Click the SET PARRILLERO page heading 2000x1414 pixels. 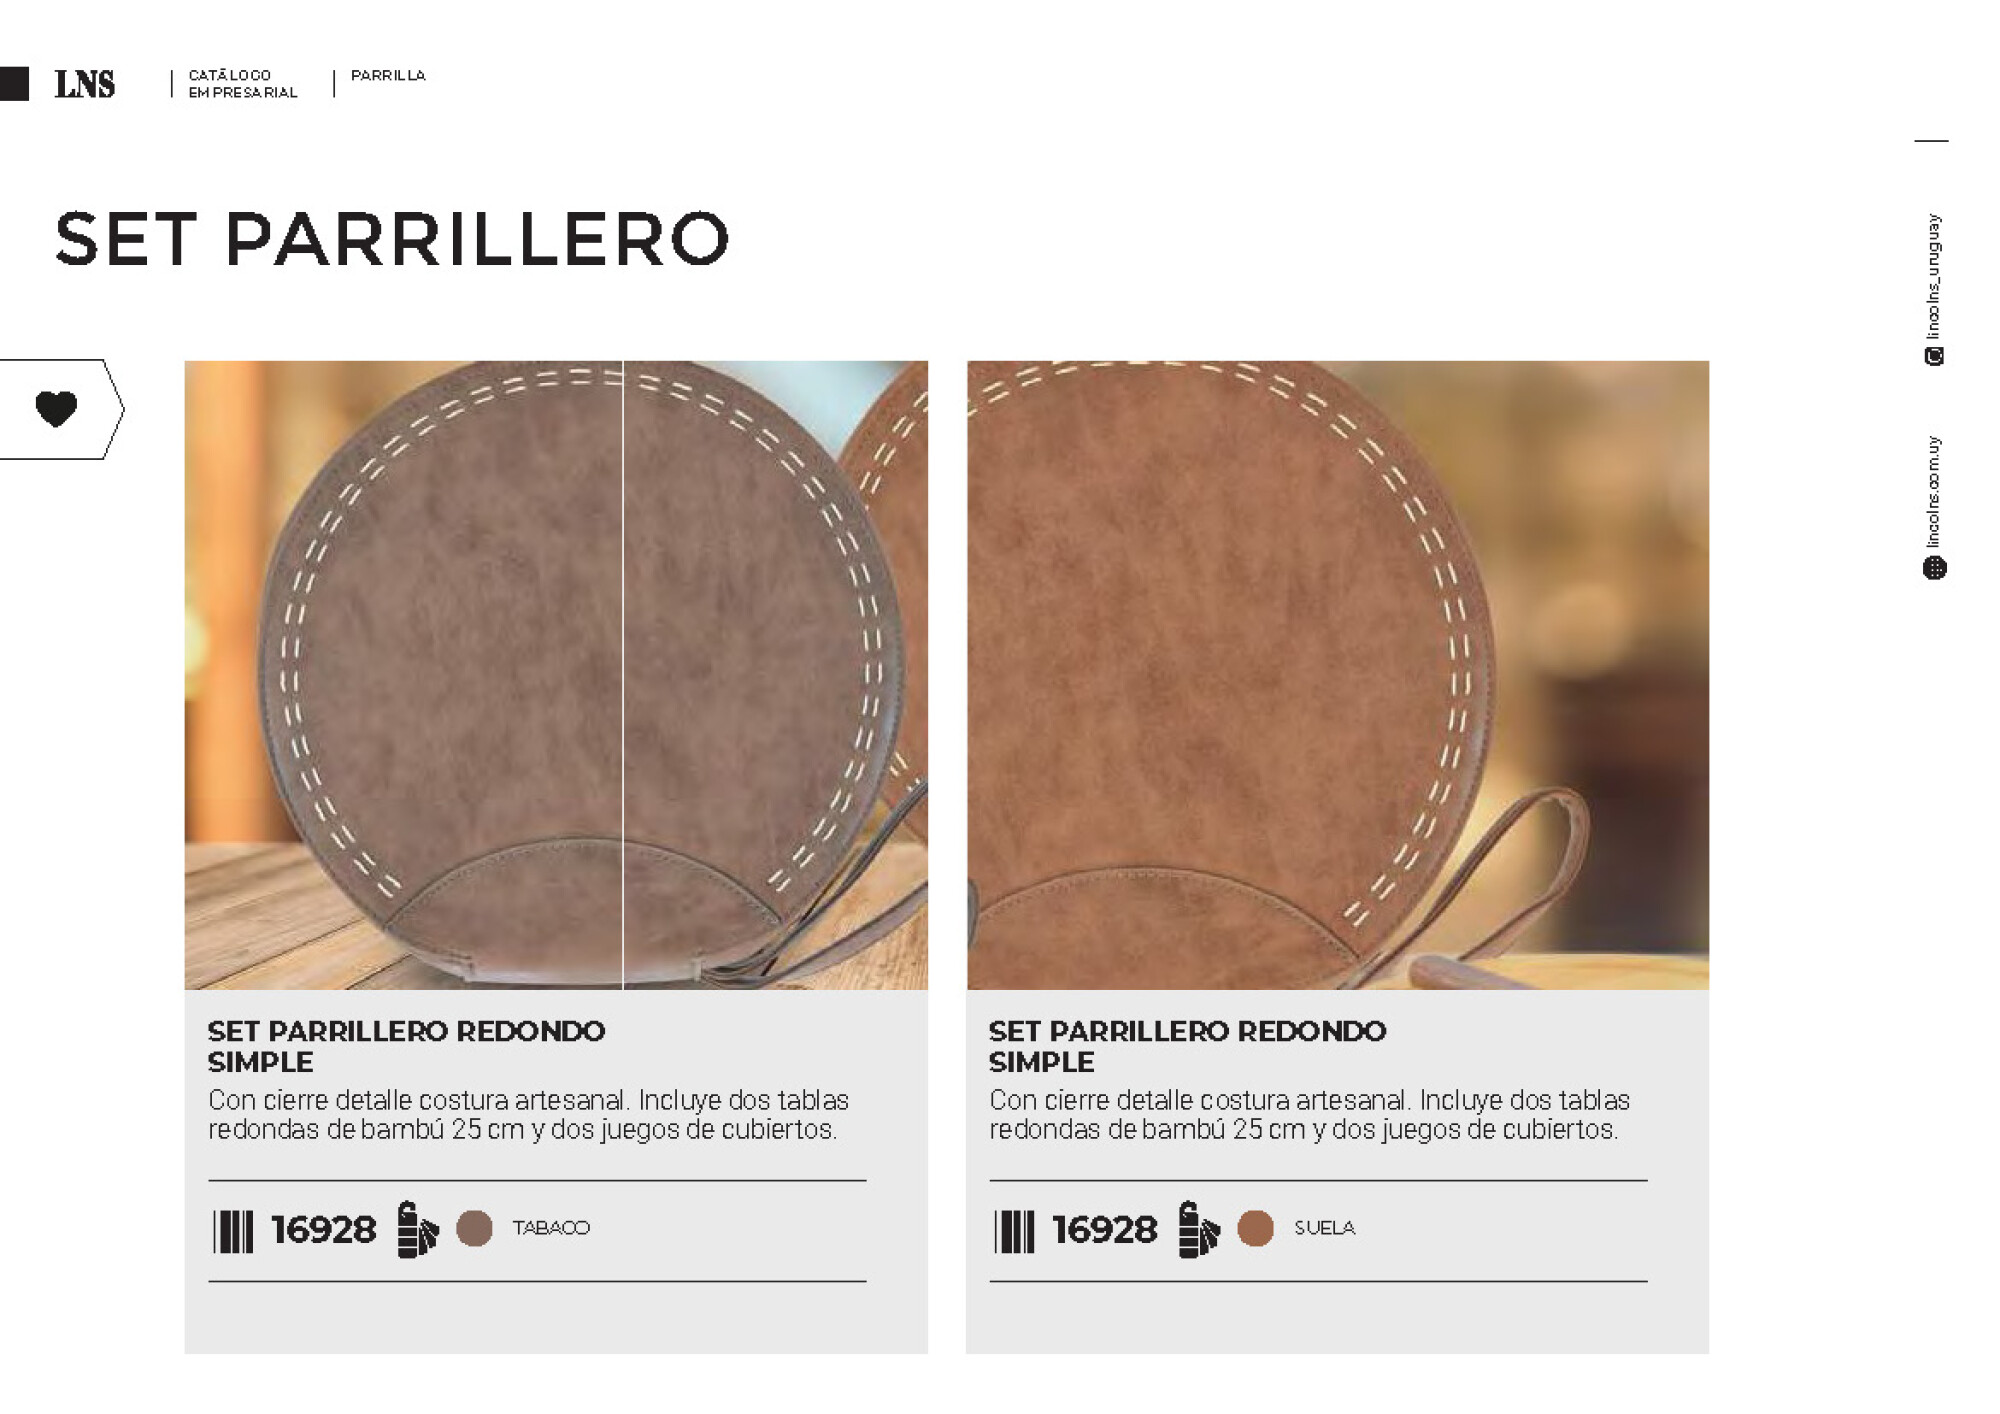pyautogui.click(x=392, y=240)
